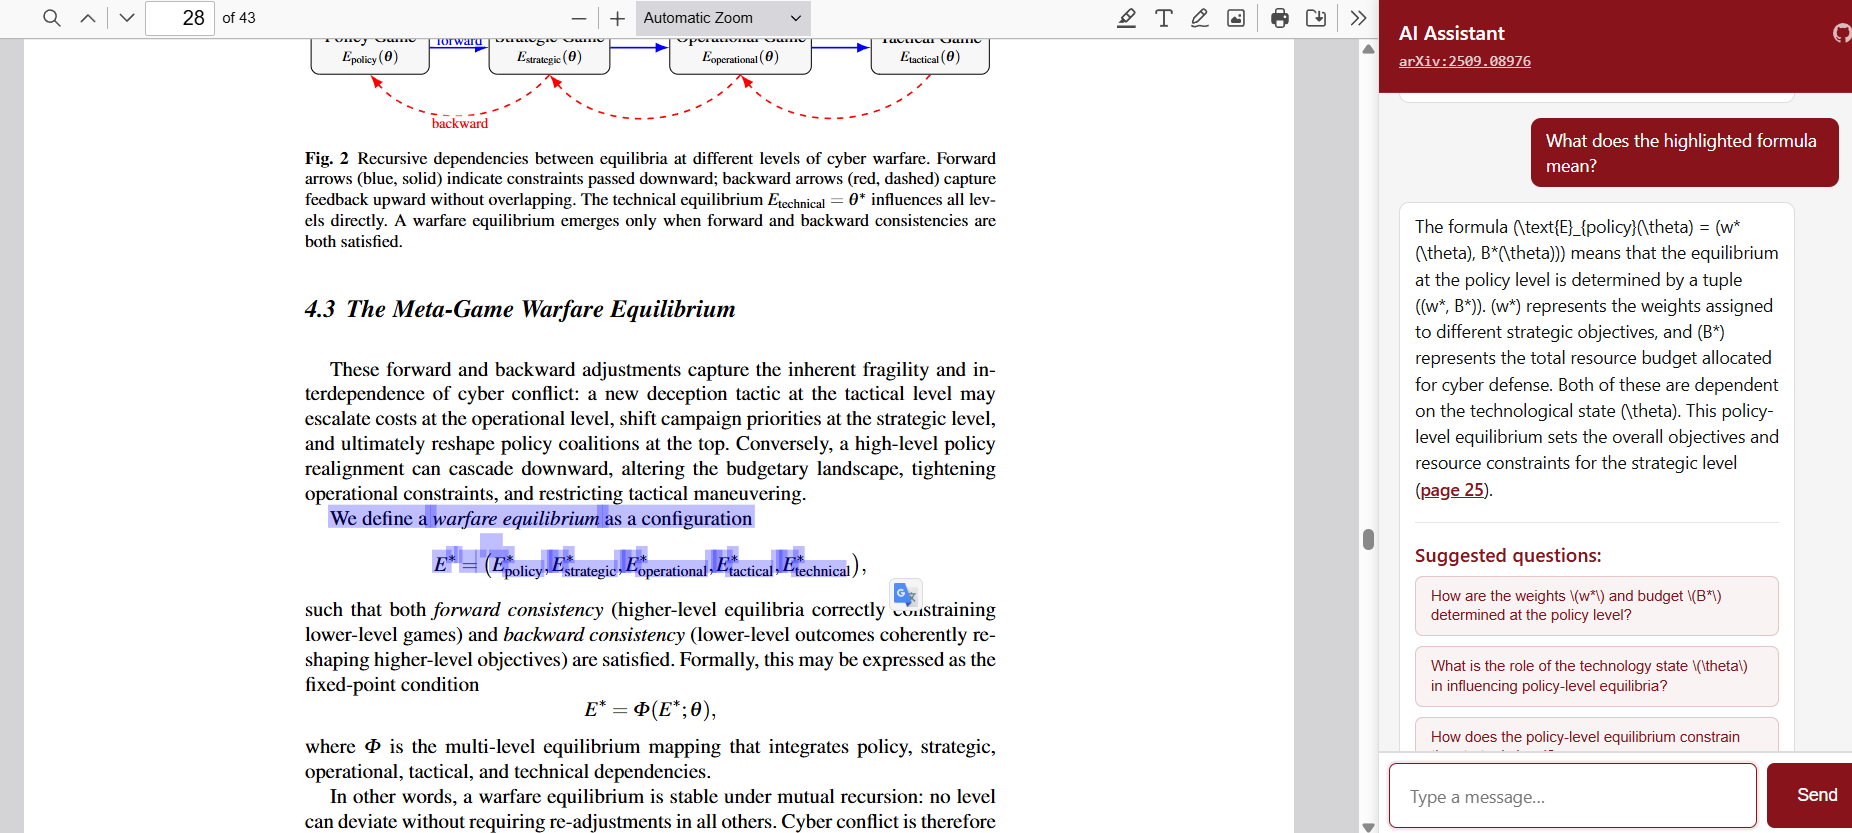Send the chat message
The height and width of the screenshot is (833, 1852).
1812,795
